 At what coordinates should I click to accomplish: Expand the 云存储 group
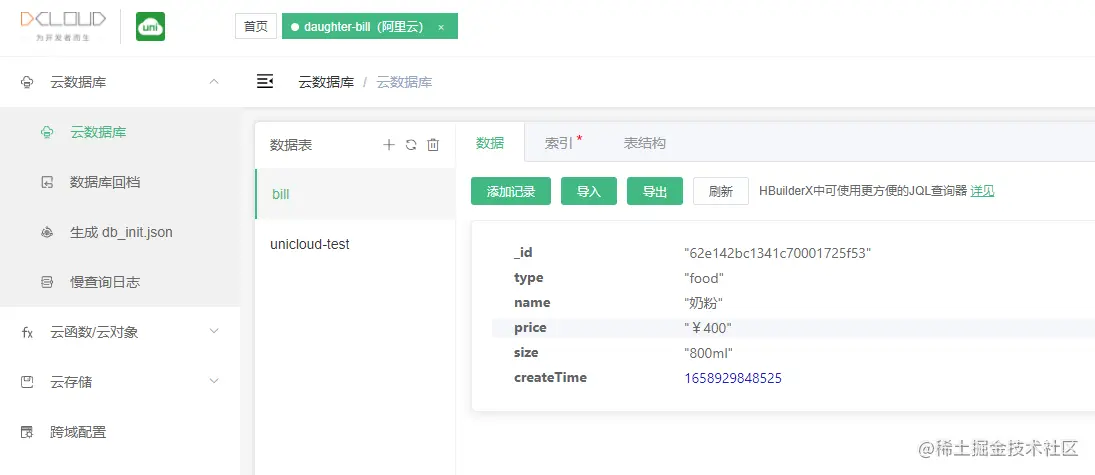pos(120,382)
